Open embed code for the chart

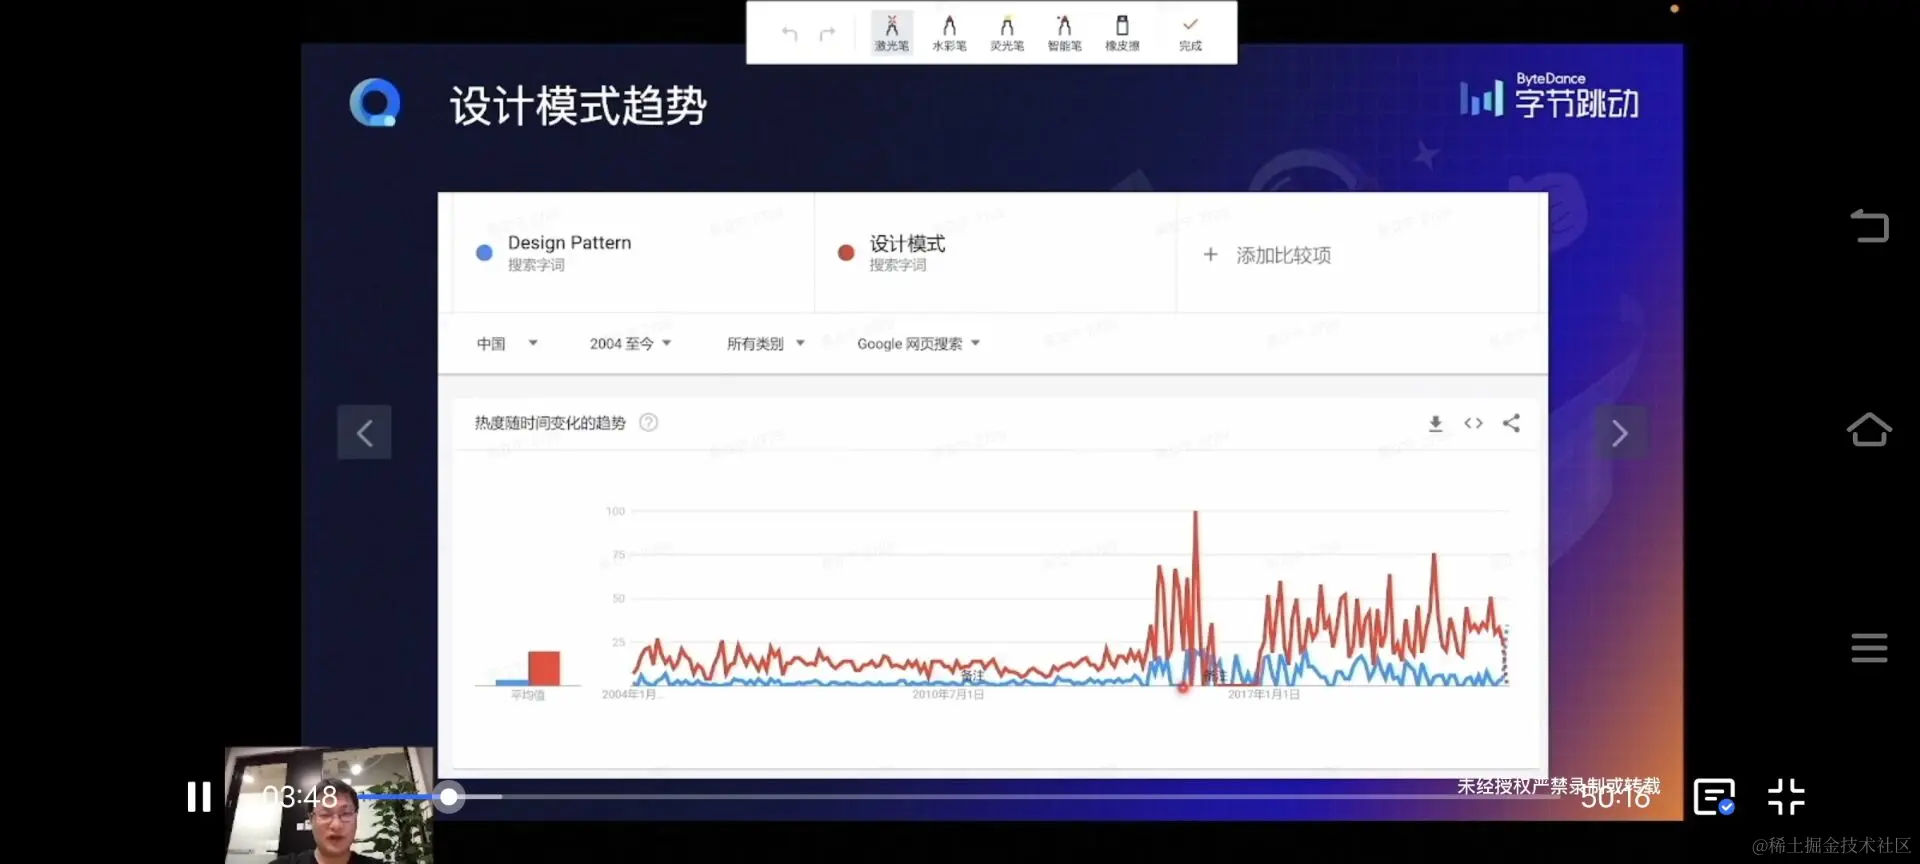[x=1473, y=423]
